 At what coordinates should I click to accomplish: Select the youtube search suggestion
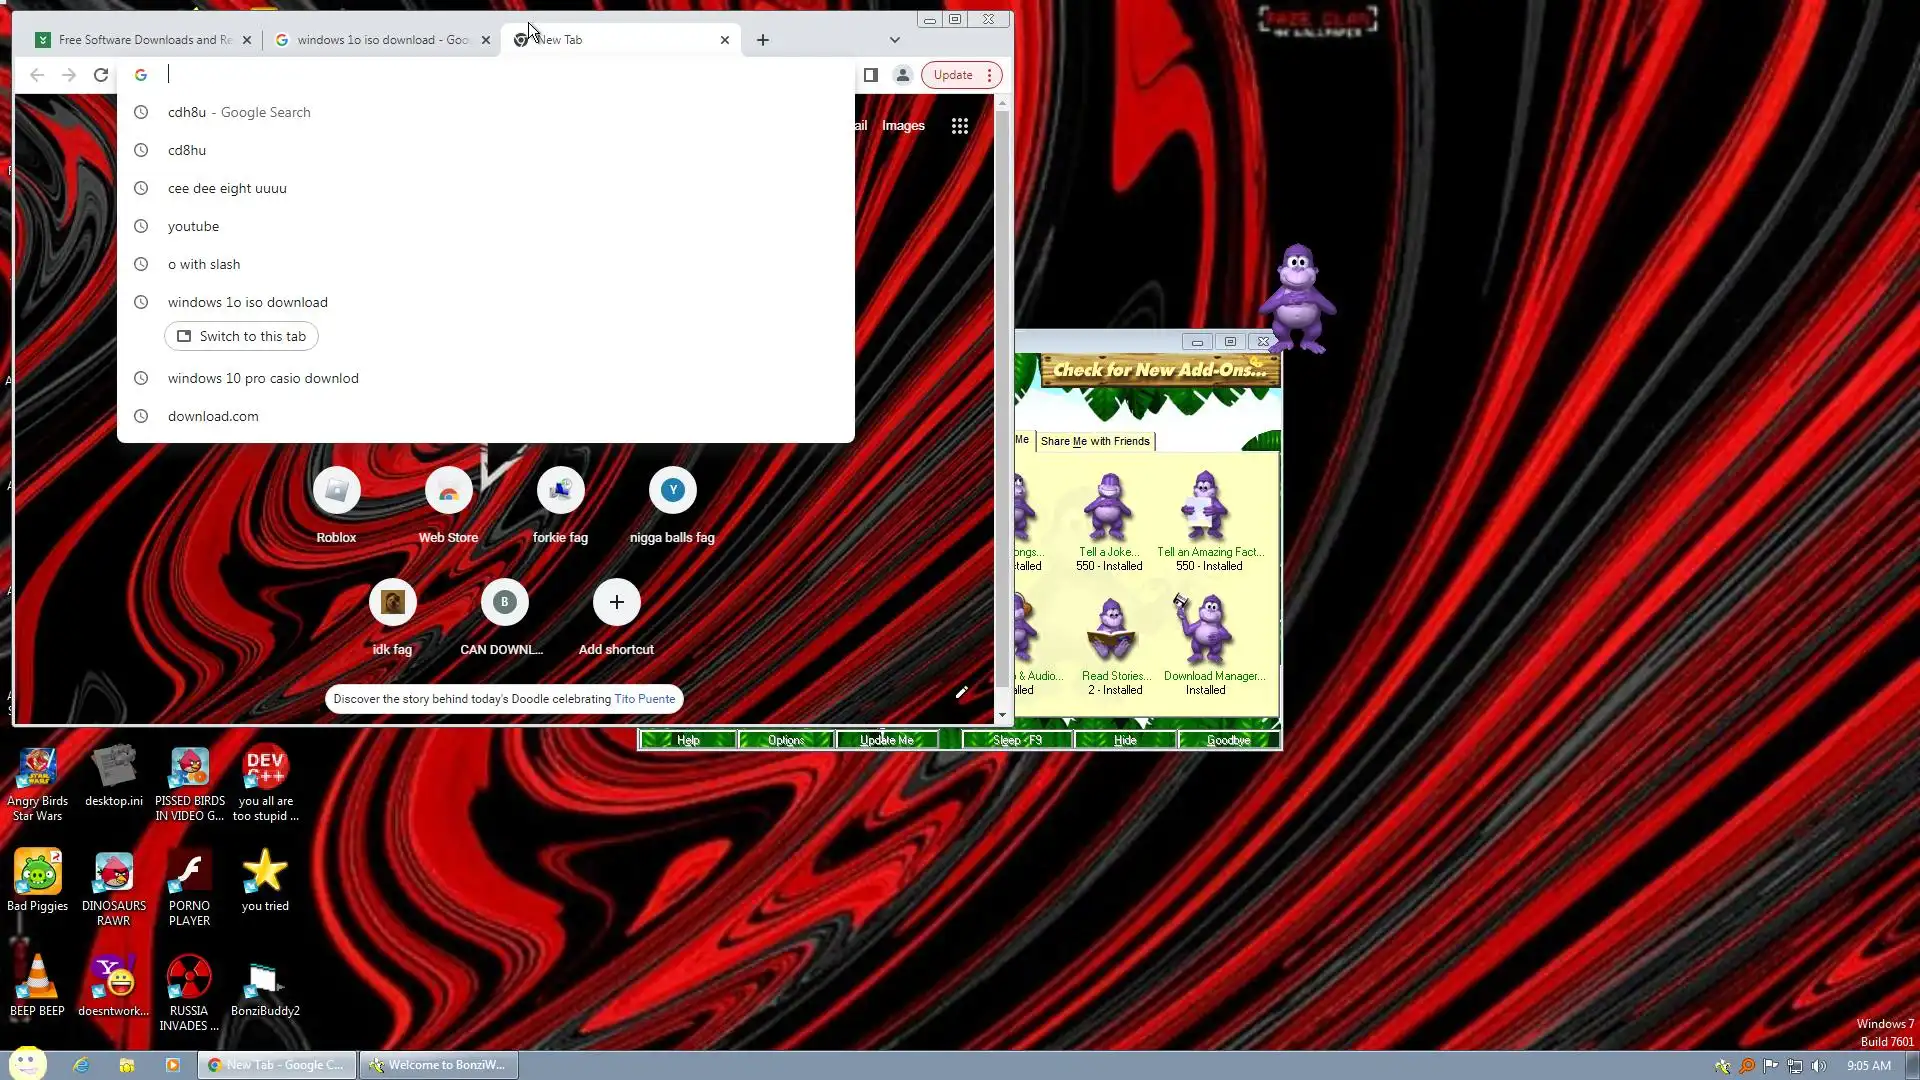193,226
